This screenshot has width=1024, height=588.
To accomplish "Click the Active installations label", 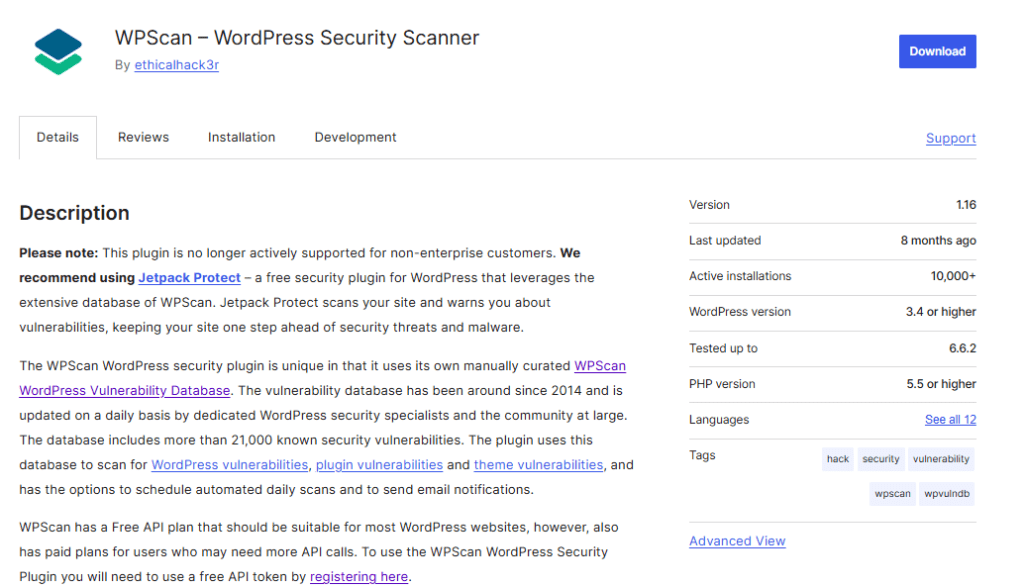I will click(740, 276).
